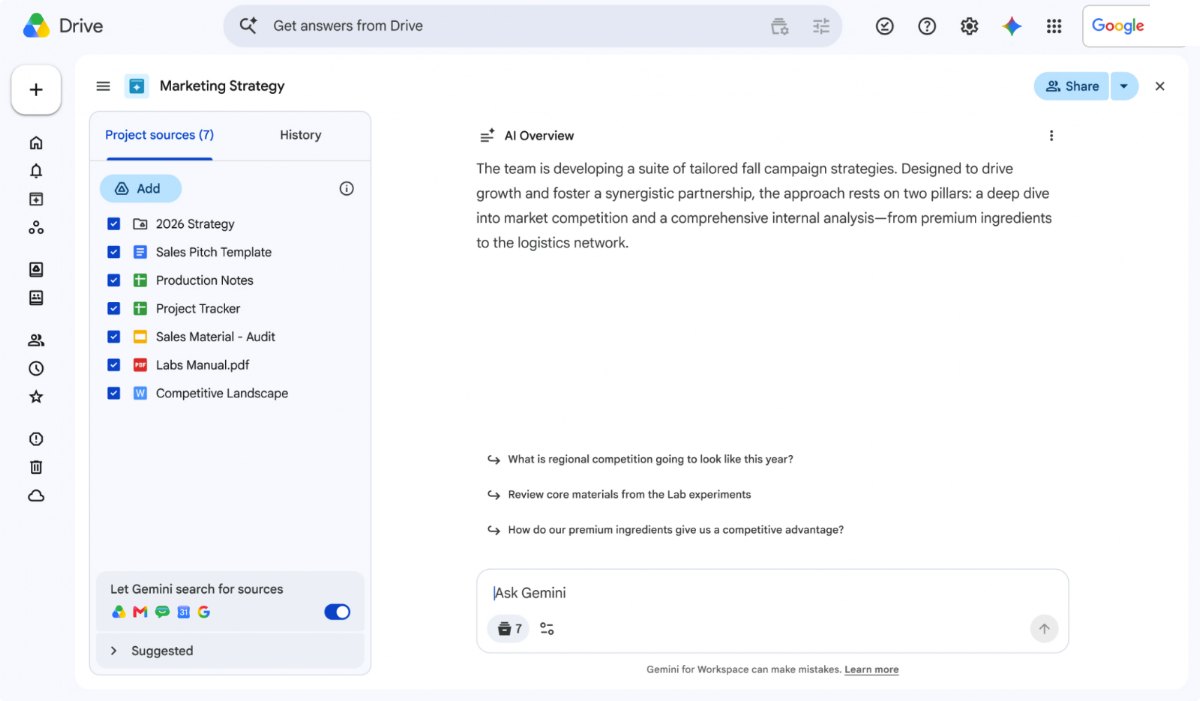Screen dimensions: 1200x701
Task: Click the offline ready checkmark icon
Action: 885,27
